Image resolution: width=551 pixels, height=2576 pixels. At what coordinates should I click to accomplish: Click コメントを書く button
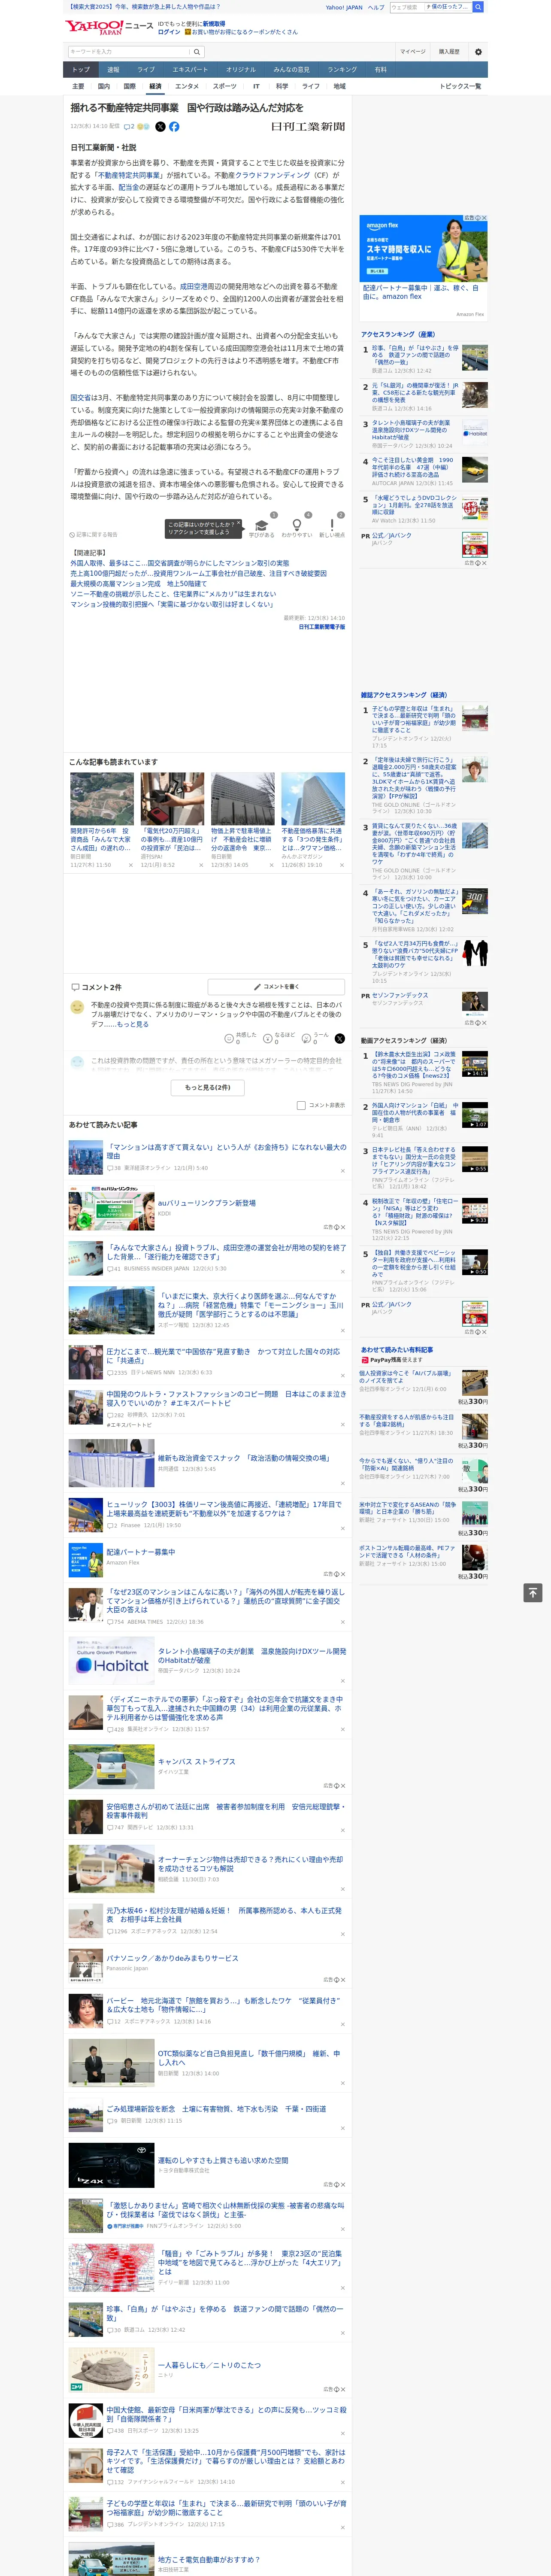pyautogui.click(x=277, y=987)
